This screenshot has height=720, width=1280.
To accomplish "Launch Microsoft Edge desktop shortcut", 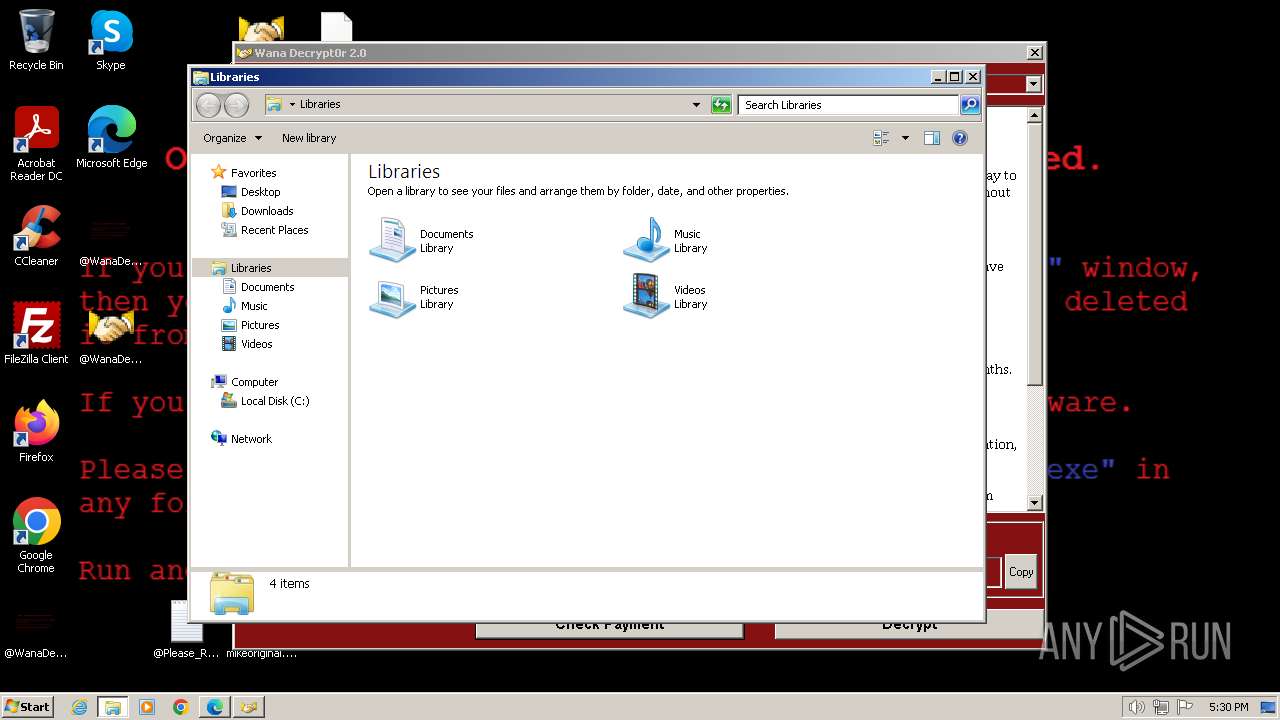I will (x=111, y=137).
